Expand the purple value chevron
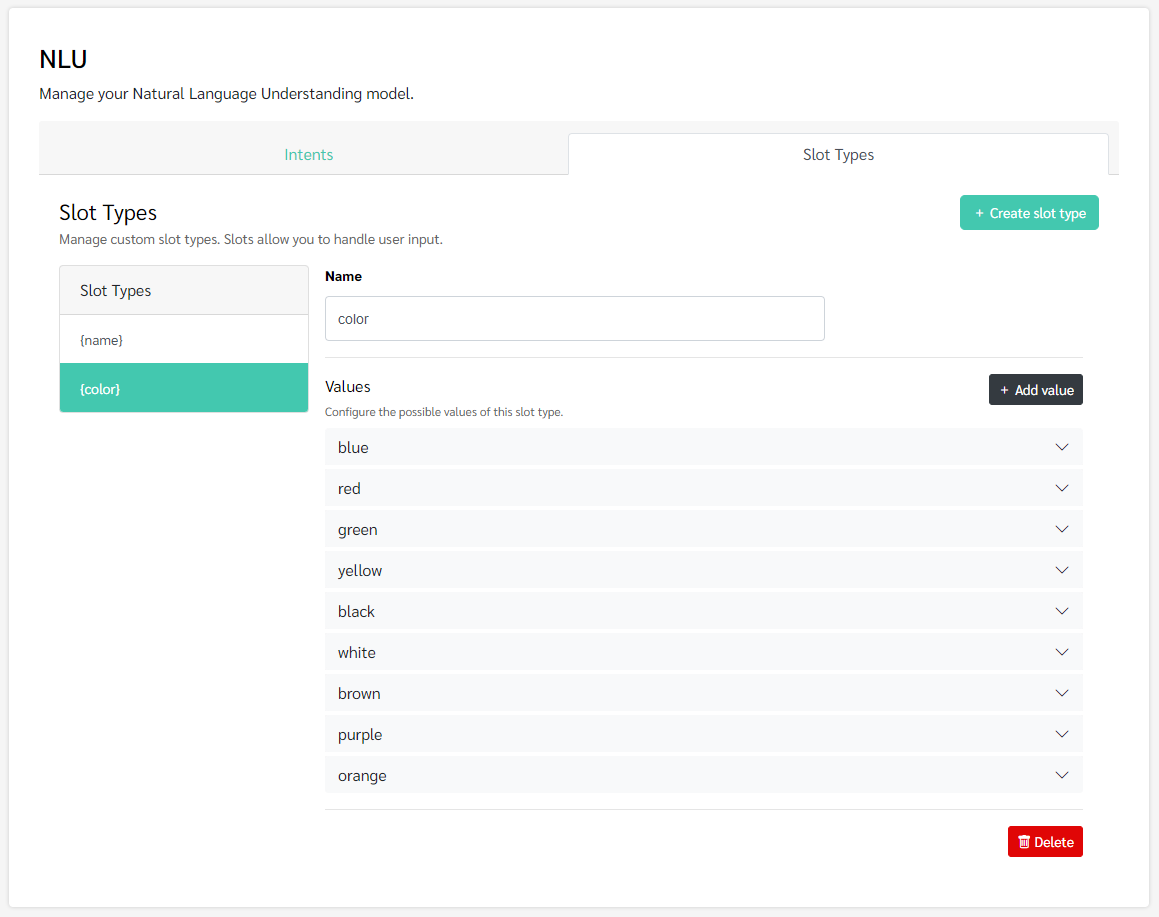 point(1062,734)
